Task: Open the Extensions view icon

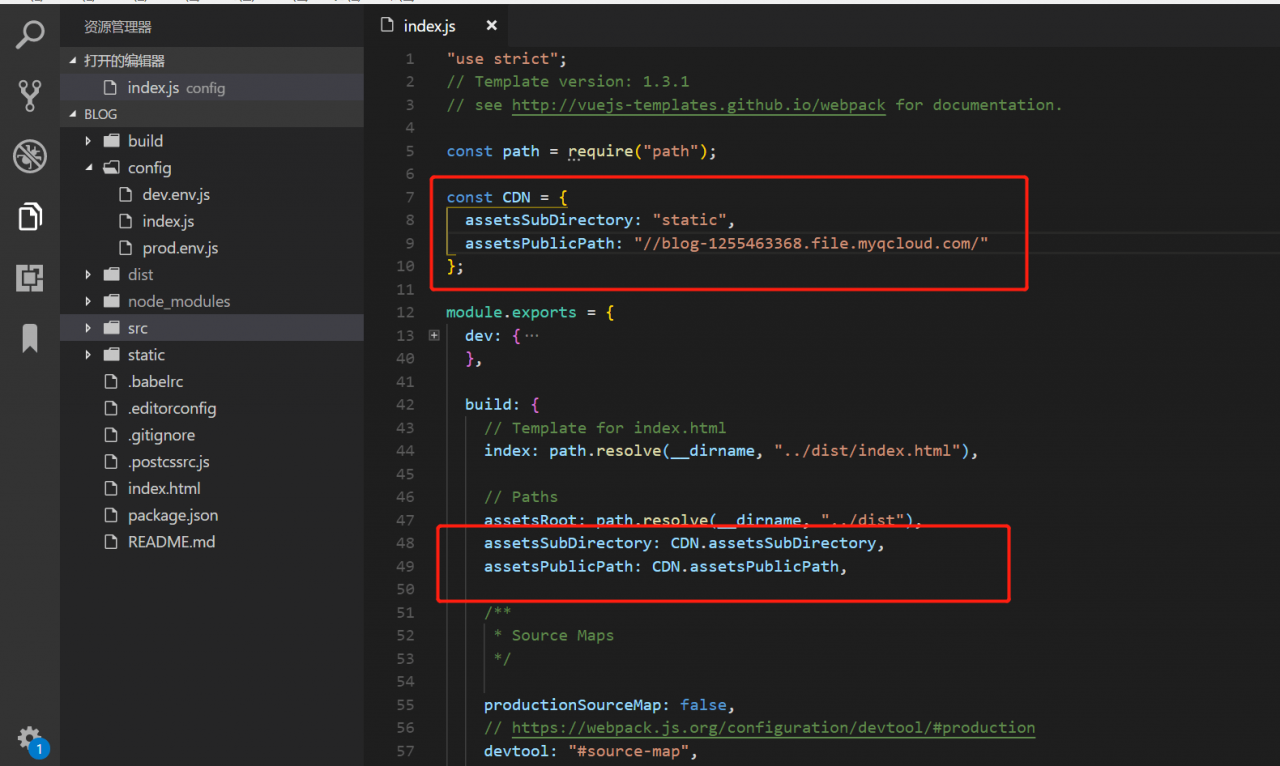Action: click(30, 278)
